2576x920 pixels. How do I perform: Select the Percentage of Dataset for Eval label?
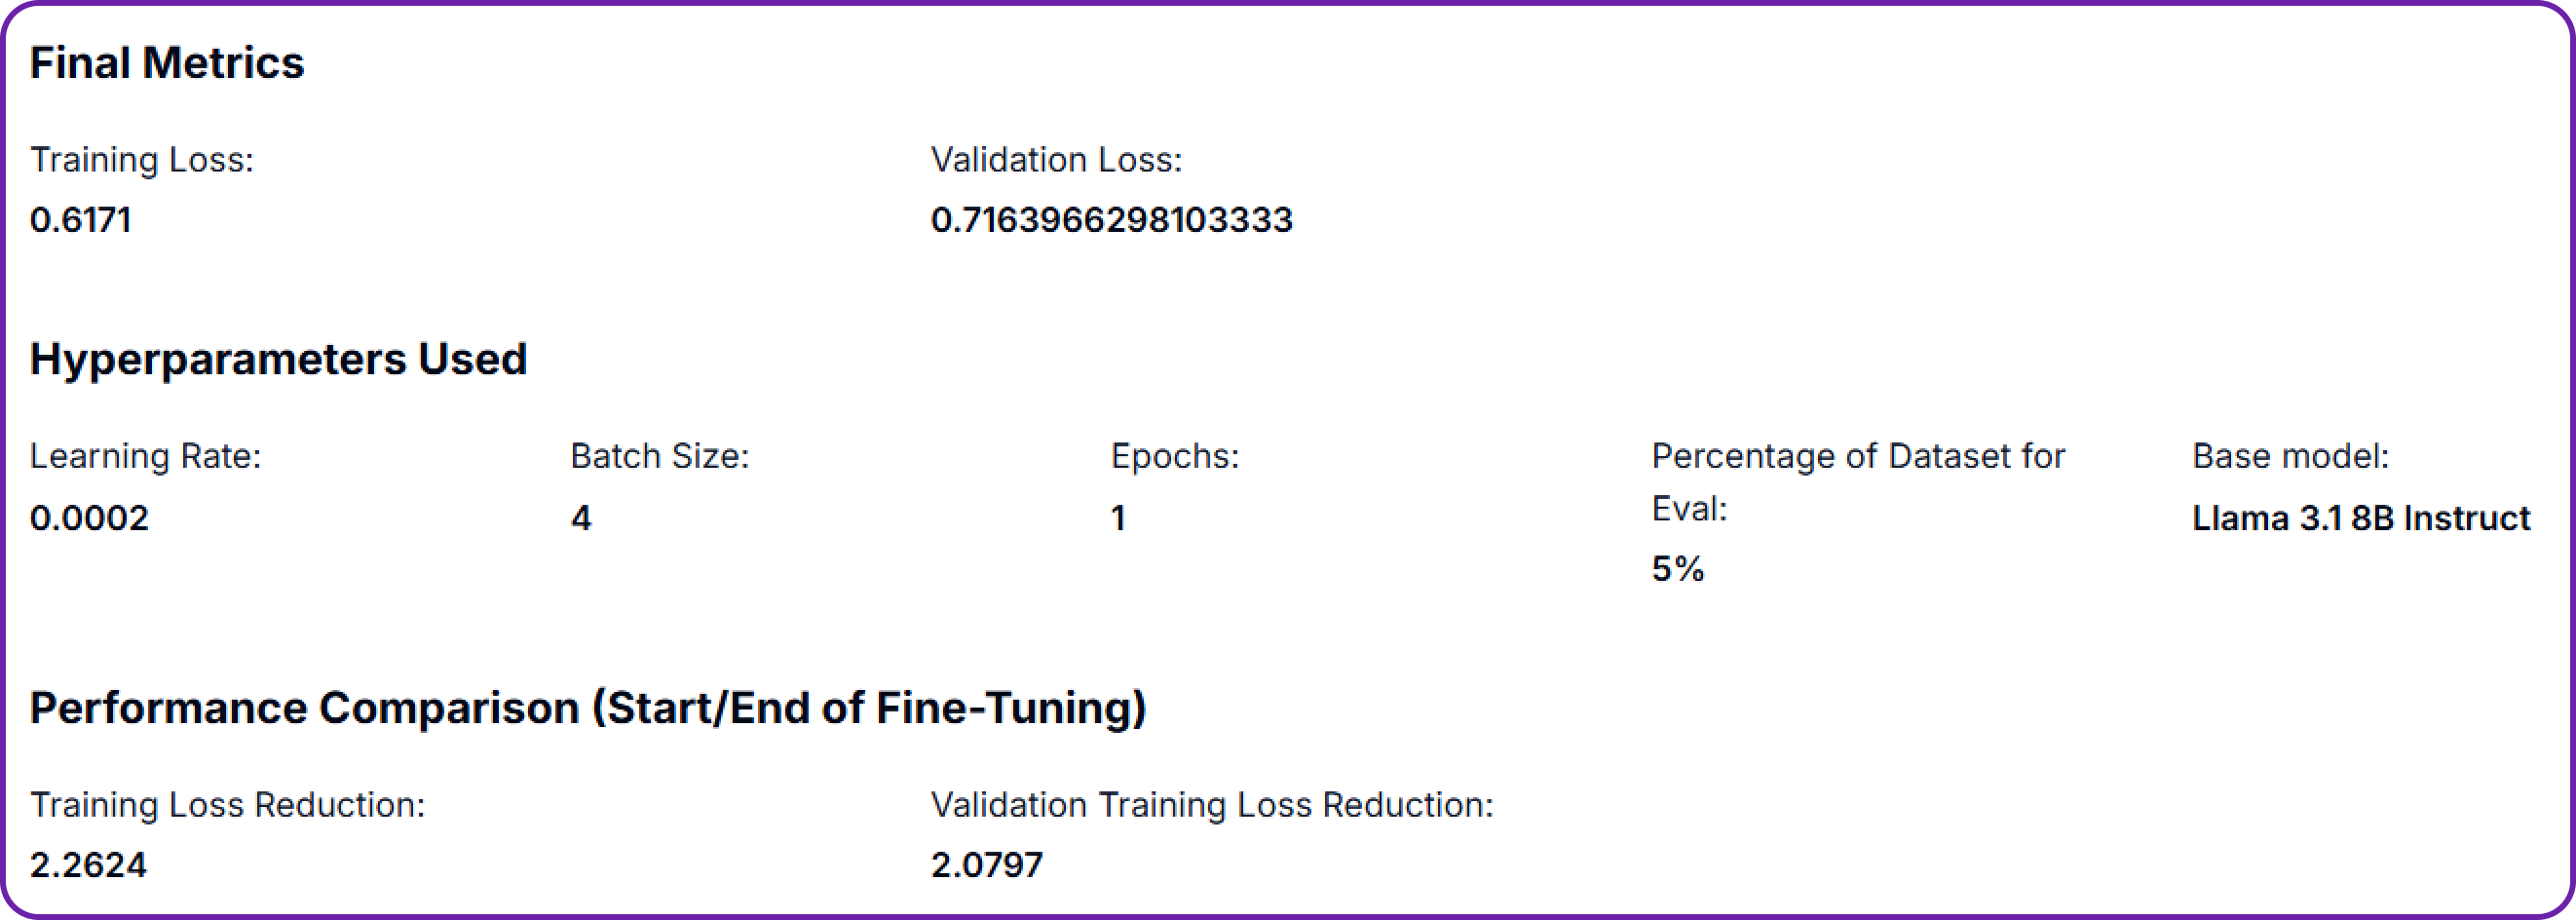(x=1858, y=482)
